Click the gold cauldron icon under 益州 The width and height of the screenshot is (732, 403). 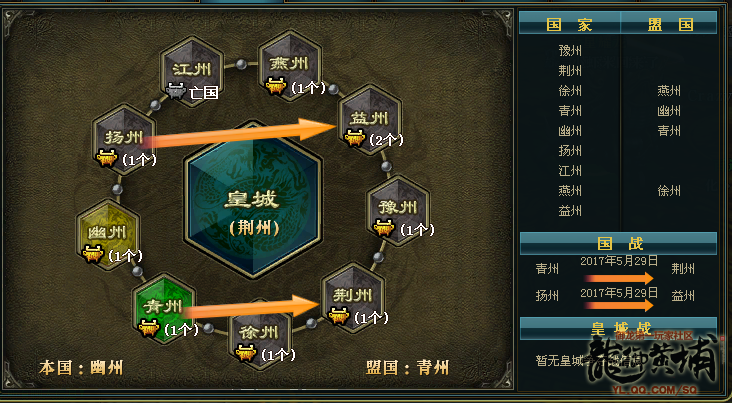click(354, 138)
